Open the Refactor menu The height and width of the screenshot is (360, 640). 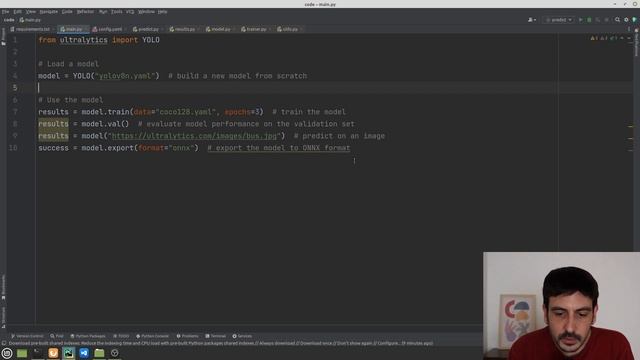click(x=85, y=12)
